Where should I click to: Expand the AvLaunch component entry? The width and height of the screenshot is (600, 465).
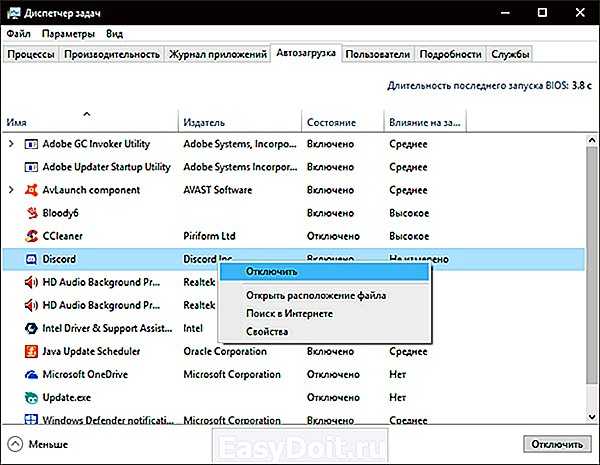pos(11,190)
